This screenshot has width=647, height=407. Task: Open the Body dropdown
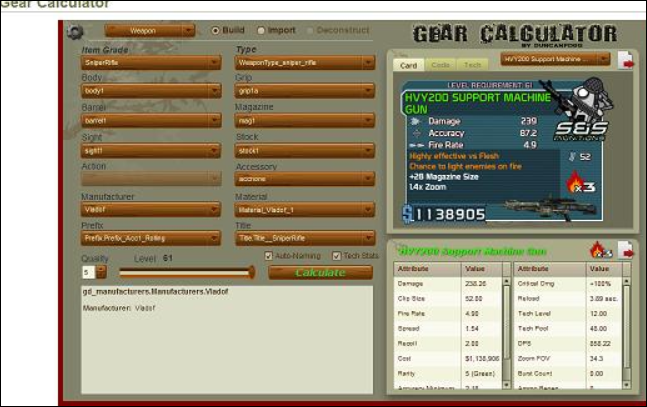[151, 91]
